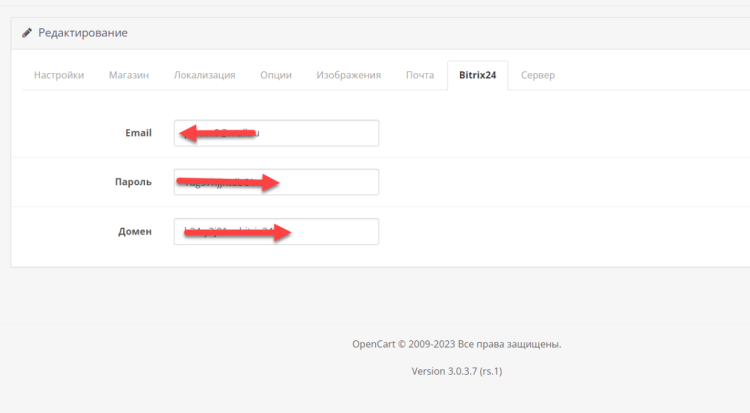Open the Магазин tab

pyautogui.click(x=129, y=75)
